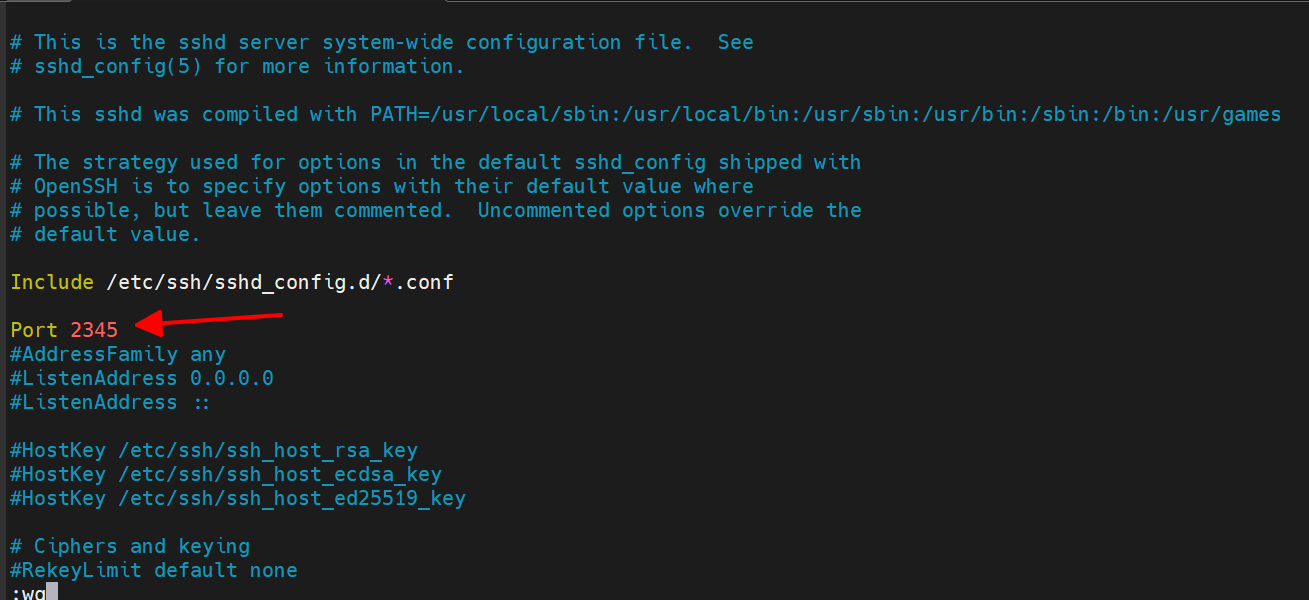
Task: Select the ssh_host_ed25519_key HostKey line
Action: (x=238, y=498)
